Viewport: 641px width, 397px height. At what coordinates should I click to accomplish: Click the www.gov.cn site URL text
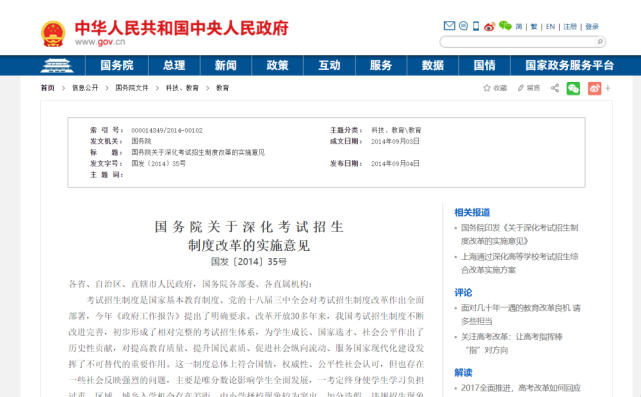tap(100, 42)
